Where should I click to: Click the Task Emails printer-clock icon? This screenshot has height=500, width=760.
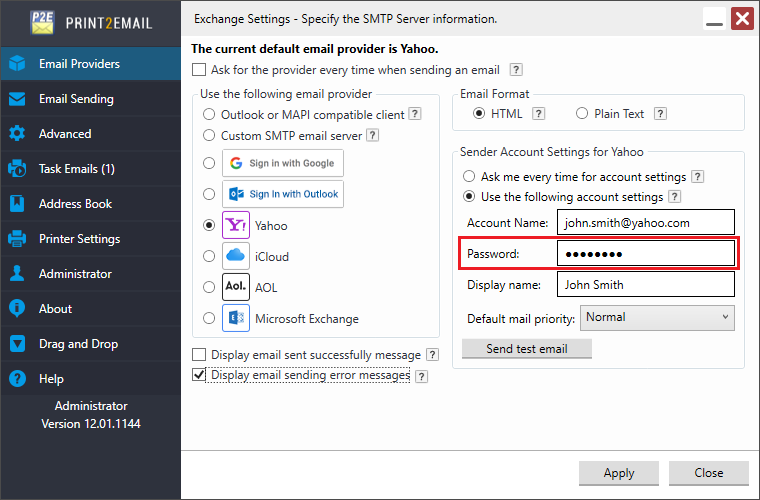click(17, 169)
